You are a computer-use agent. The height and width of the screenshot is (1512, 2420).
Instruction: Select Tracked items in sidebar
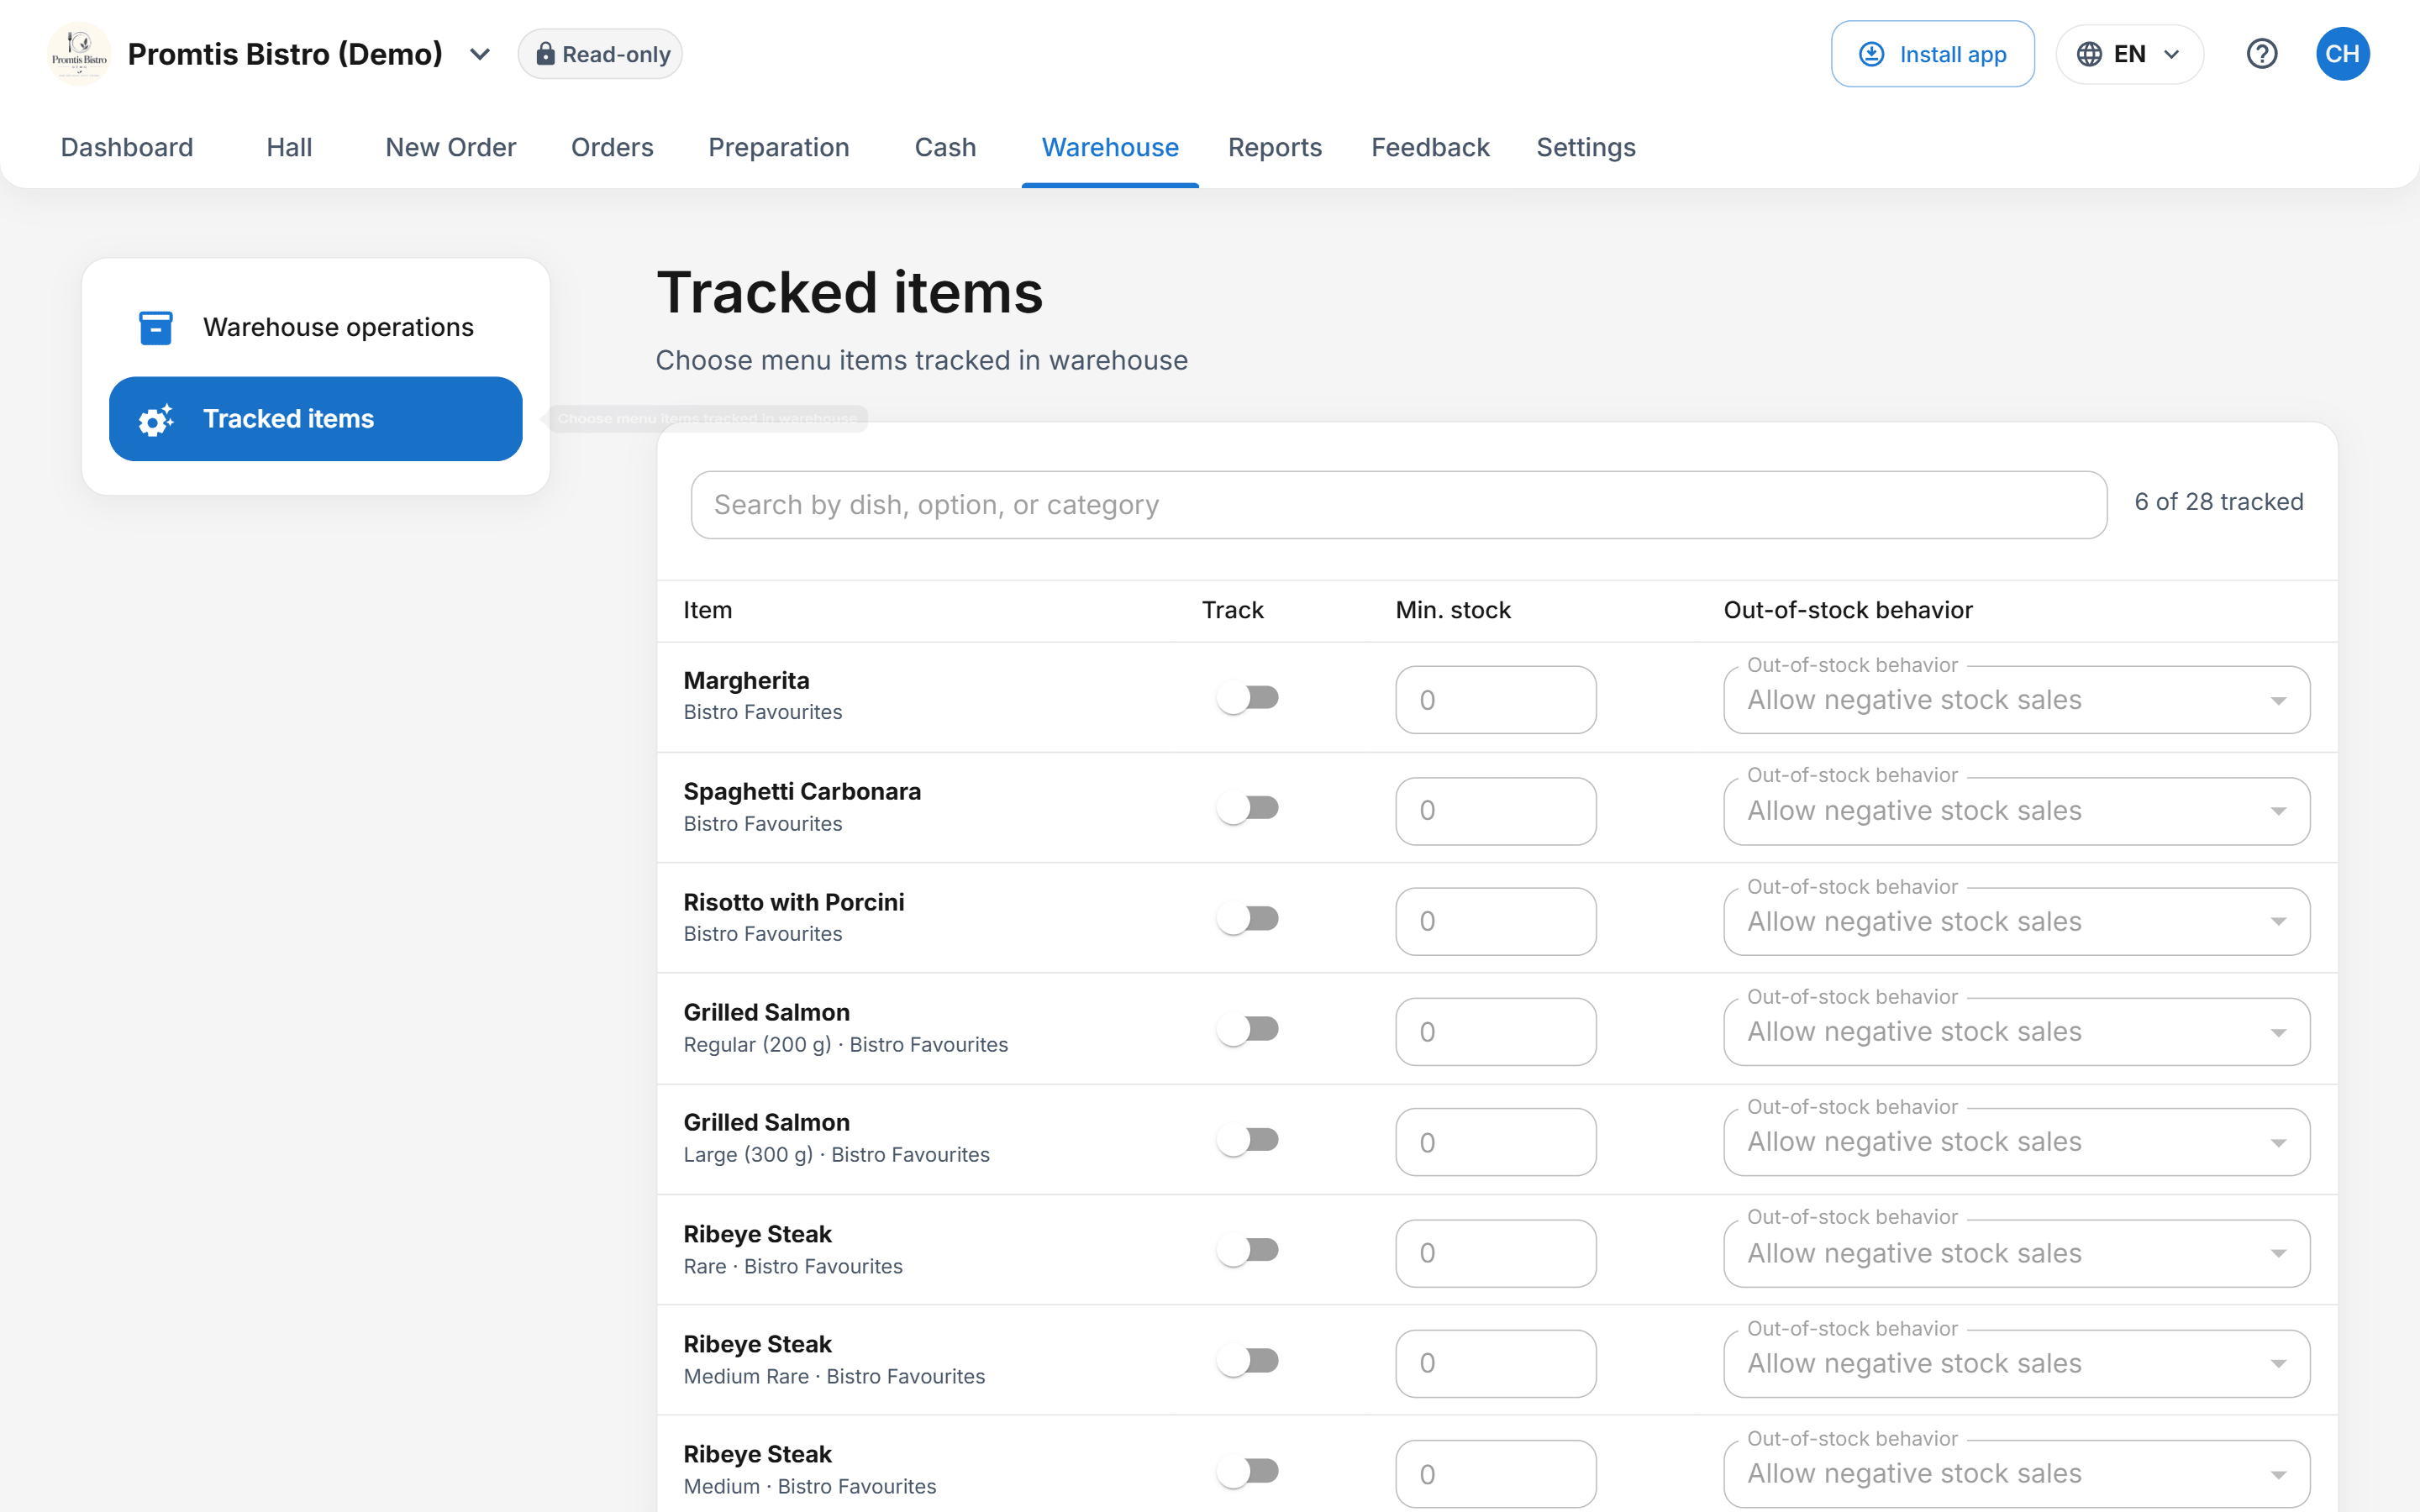point(316,419)
